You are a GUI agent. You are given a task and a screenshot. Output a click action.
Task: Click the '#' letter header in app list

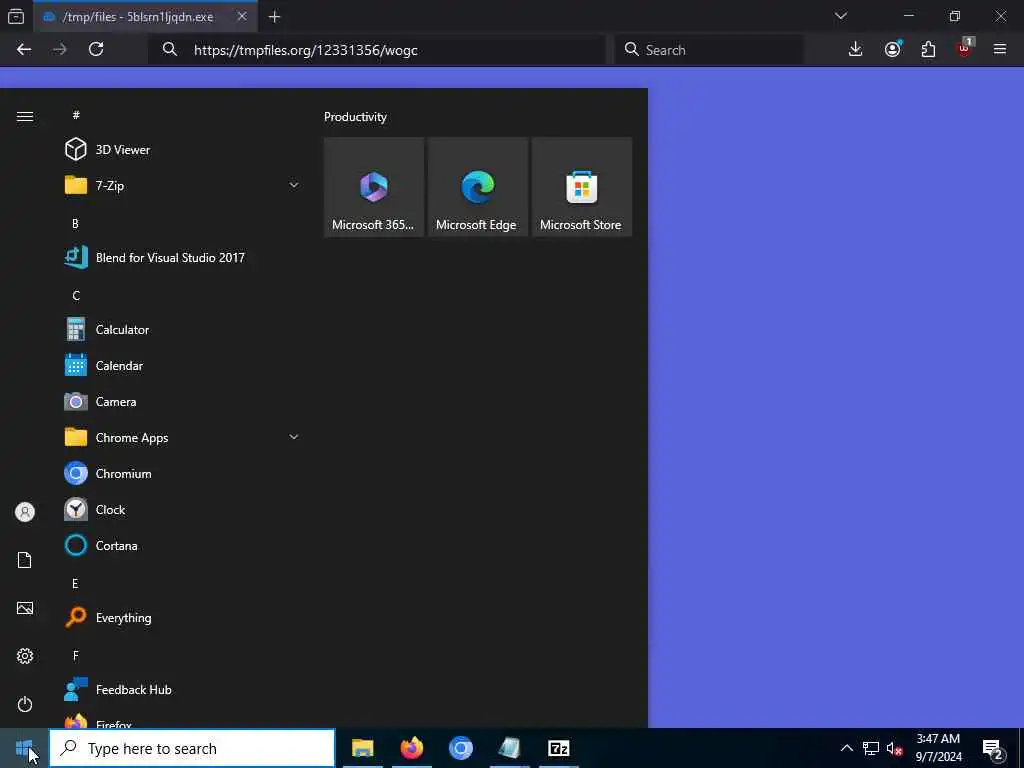[76, 115]
